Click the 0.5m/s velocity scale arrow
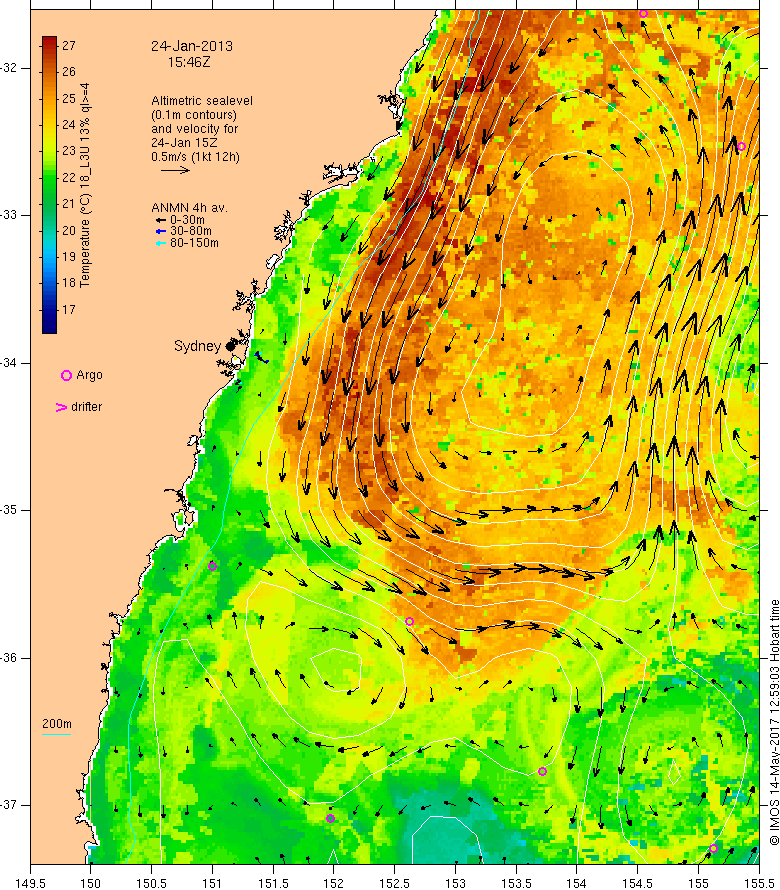Screen dimensions: 780x890 point(175,170)
